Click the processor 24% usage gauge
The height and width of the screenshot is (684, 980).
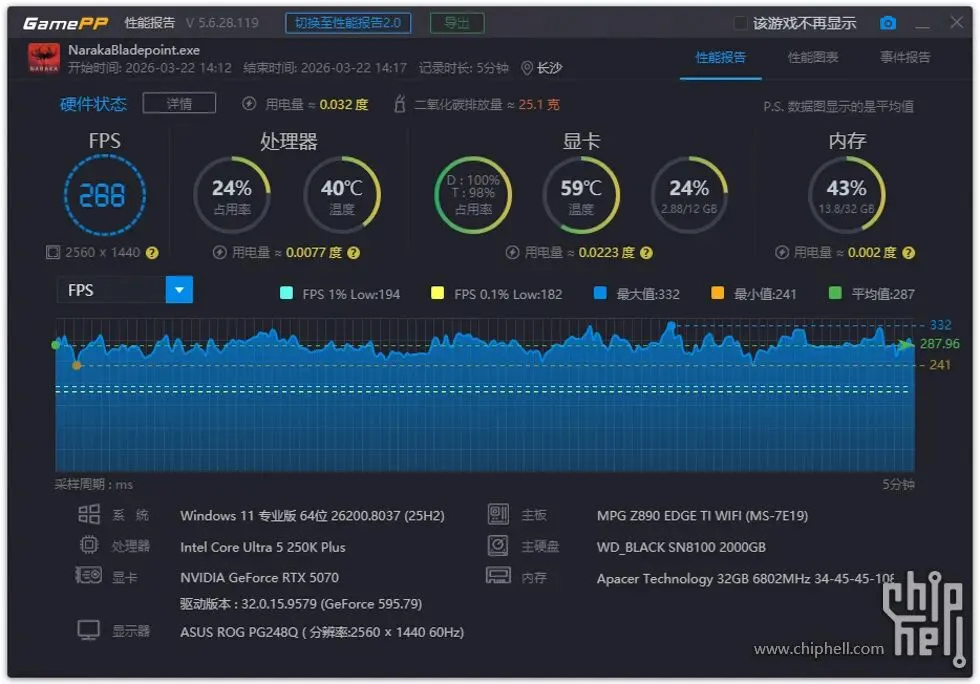click(x=232, y=195)
